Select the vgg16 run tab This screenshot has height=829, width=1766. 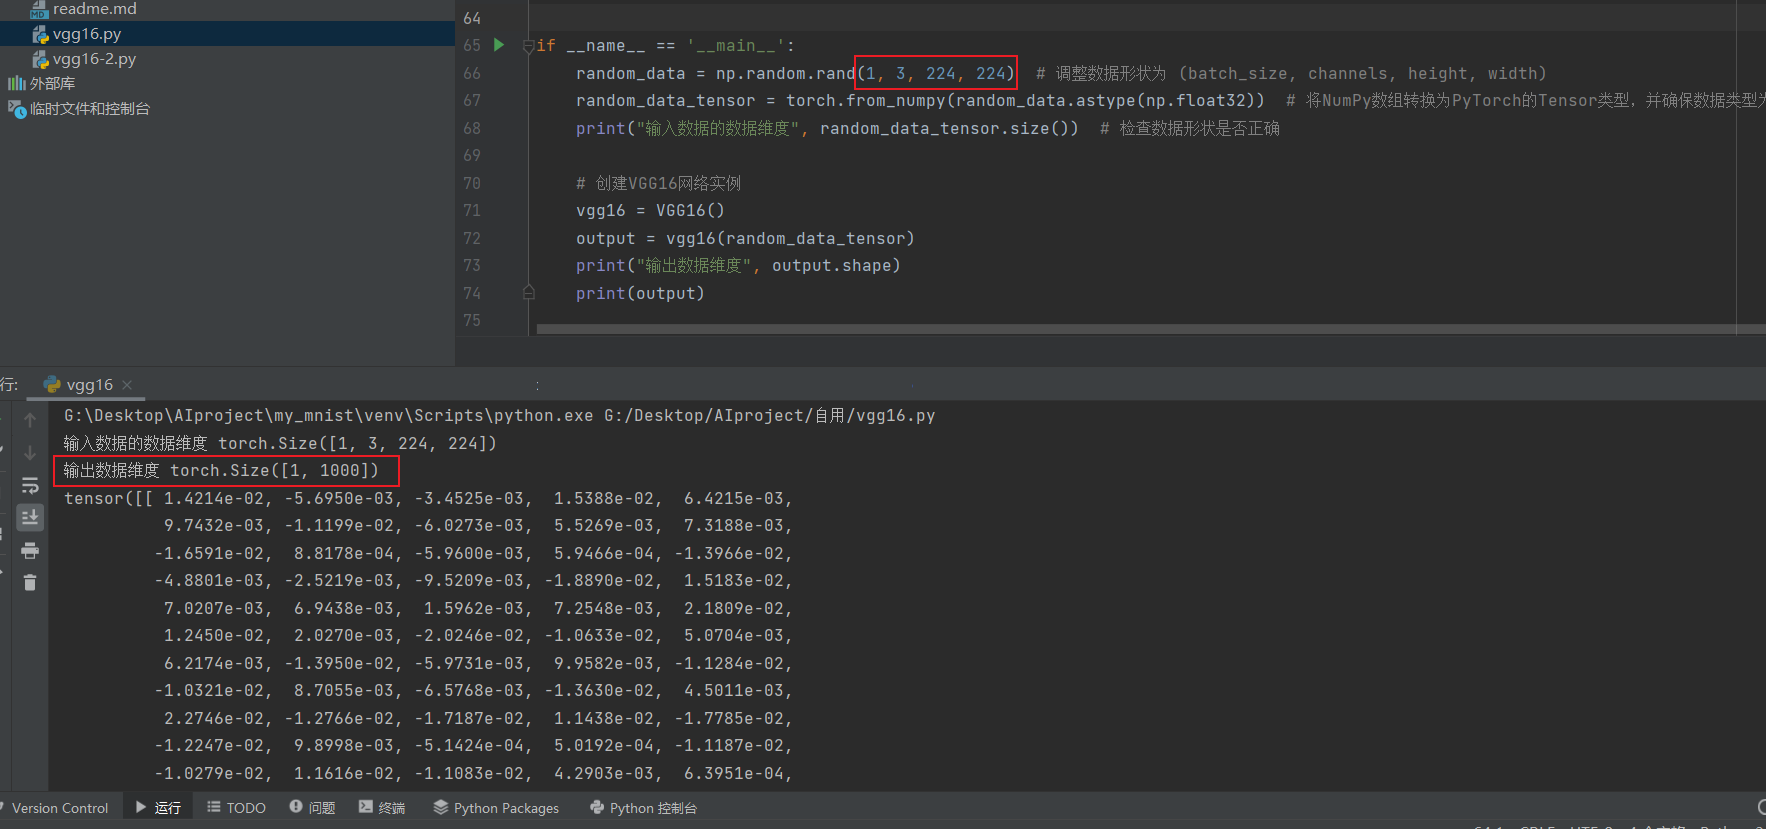point(88,385)
